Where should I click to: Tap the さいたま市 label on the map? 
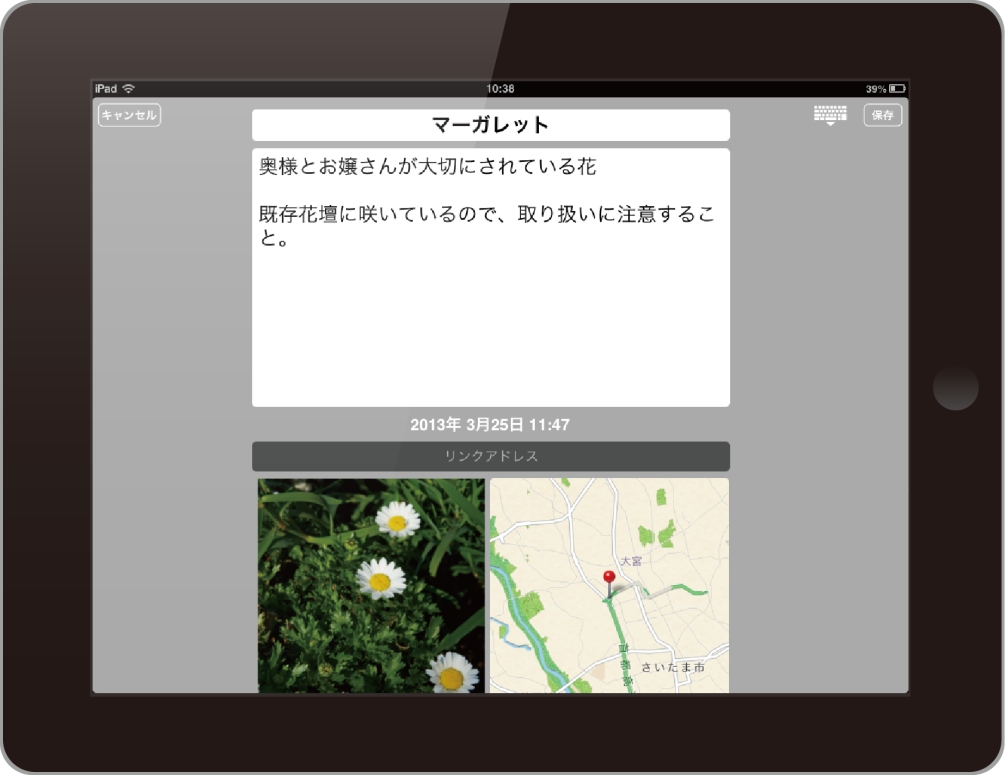pos(672,667)
